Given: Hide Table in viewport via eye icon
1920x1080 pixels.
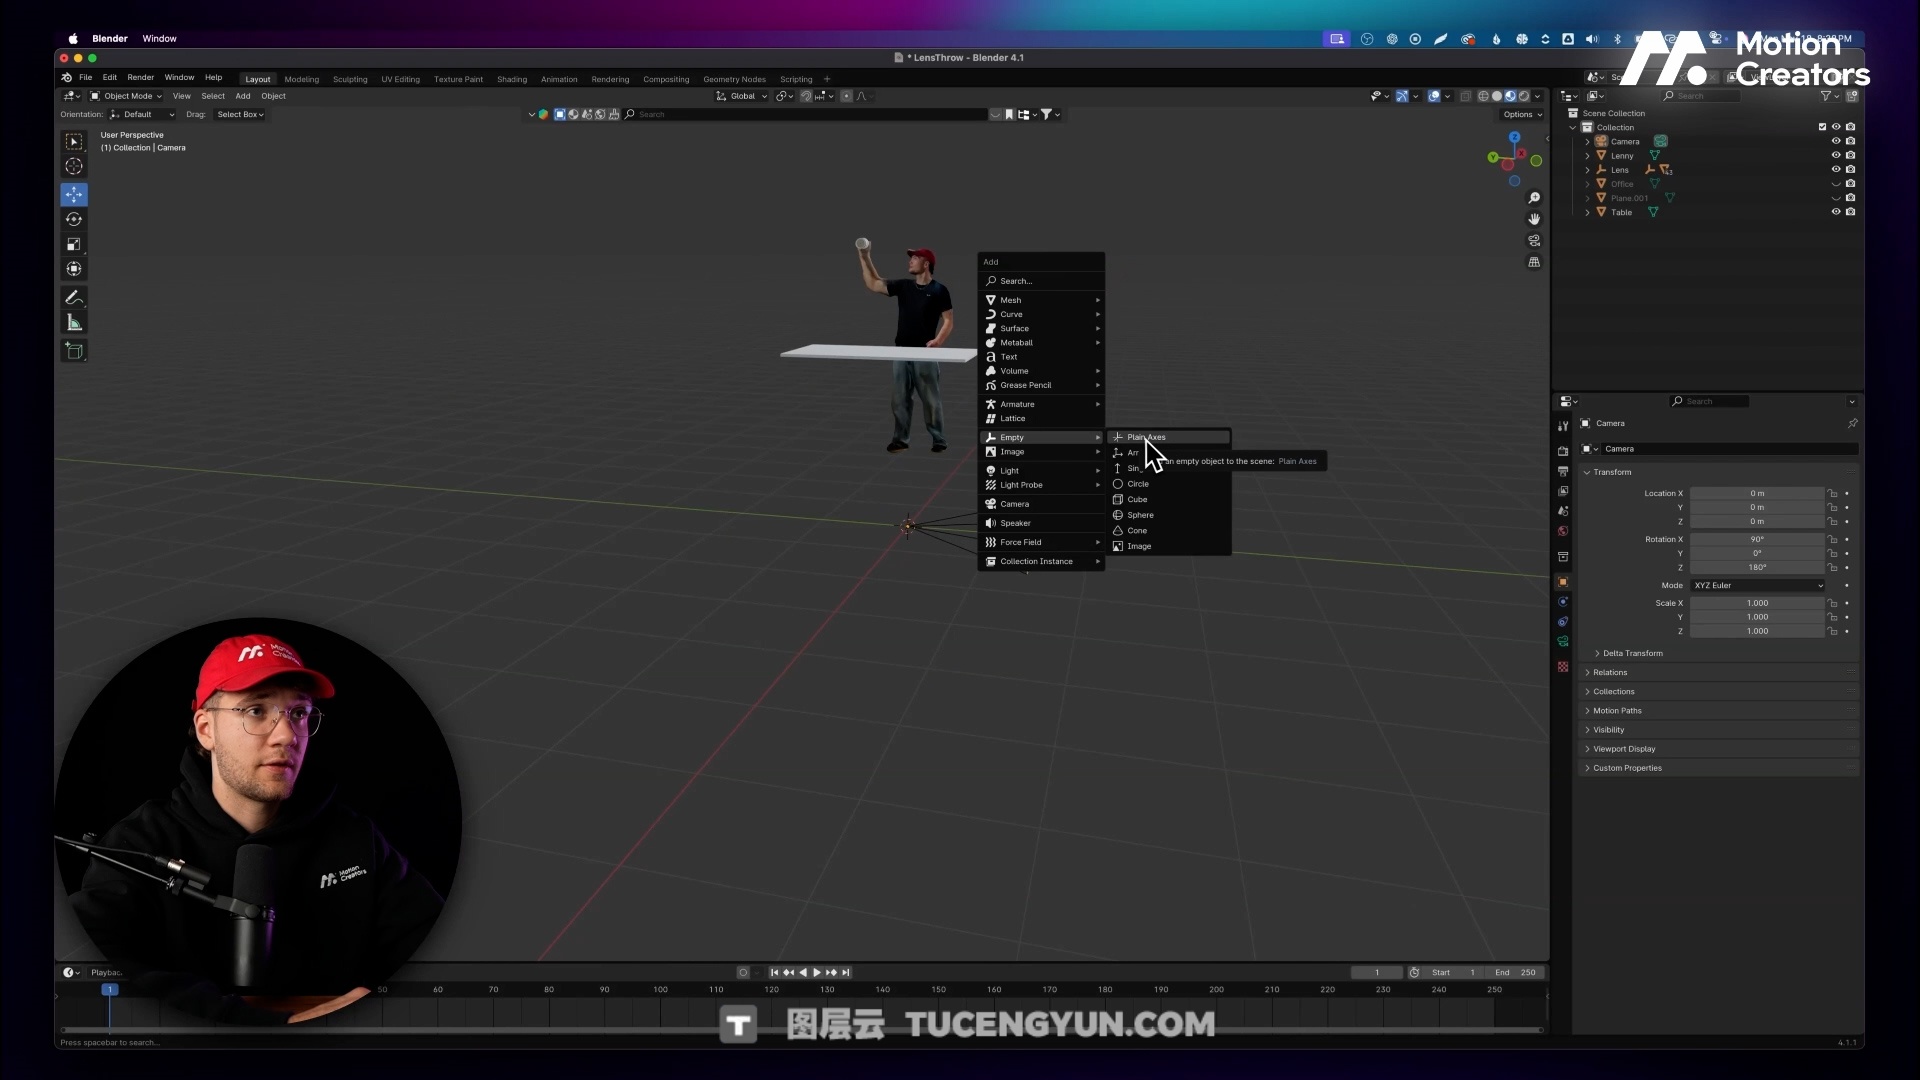Looking at the screenshot, I should [x=1836, y=212].
